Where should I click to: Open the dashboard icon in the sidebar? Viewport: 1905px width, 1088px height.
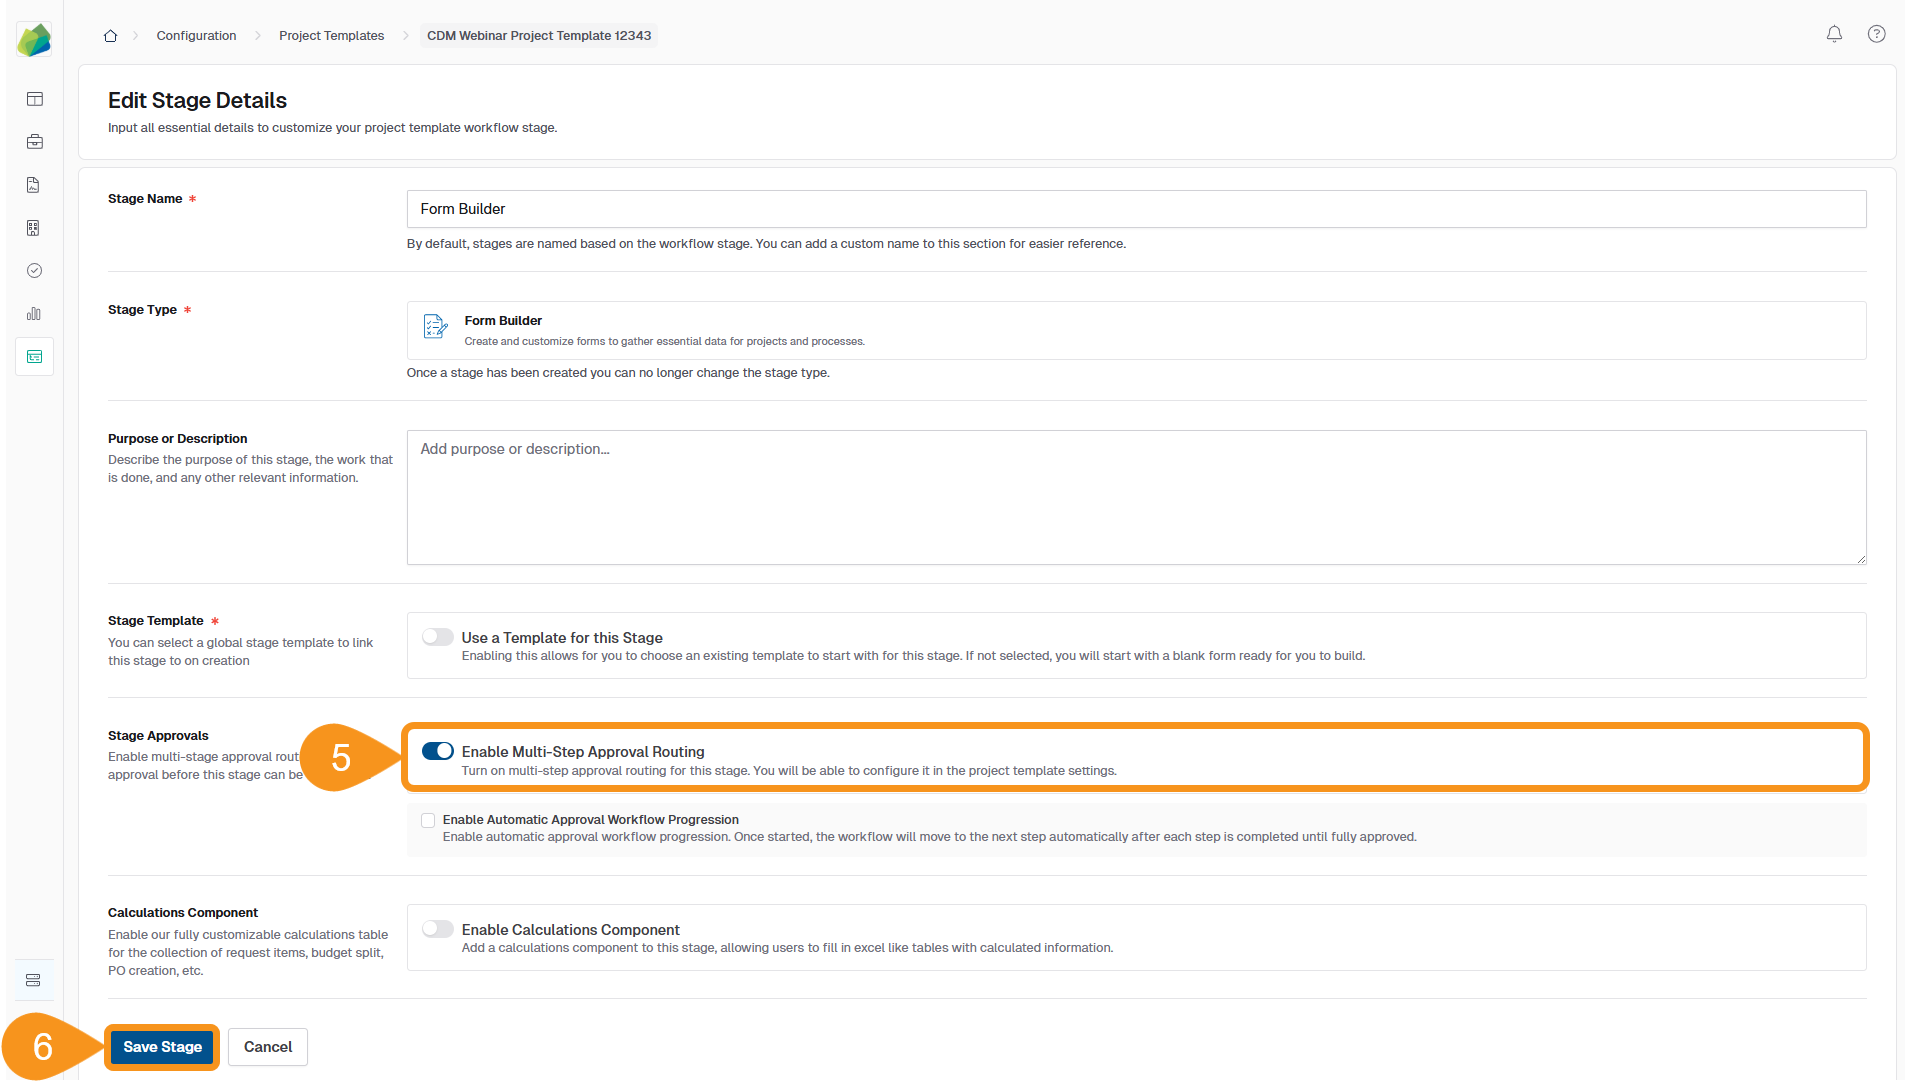(34, 99)
